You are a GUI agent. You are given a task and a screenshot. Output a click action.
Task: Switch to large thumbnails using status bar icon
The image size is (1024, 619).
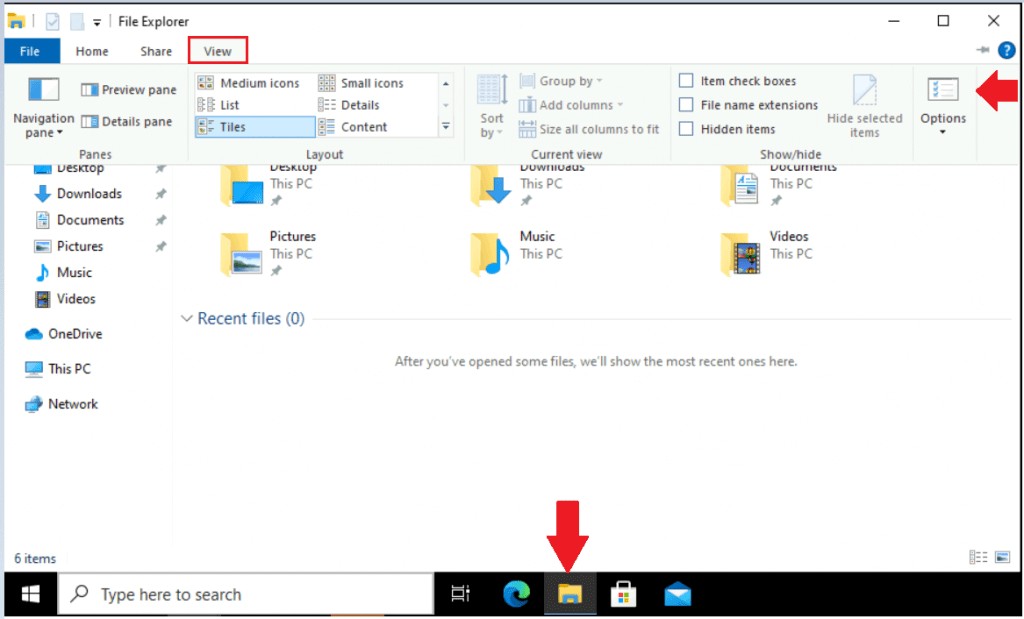(1003, 558)
